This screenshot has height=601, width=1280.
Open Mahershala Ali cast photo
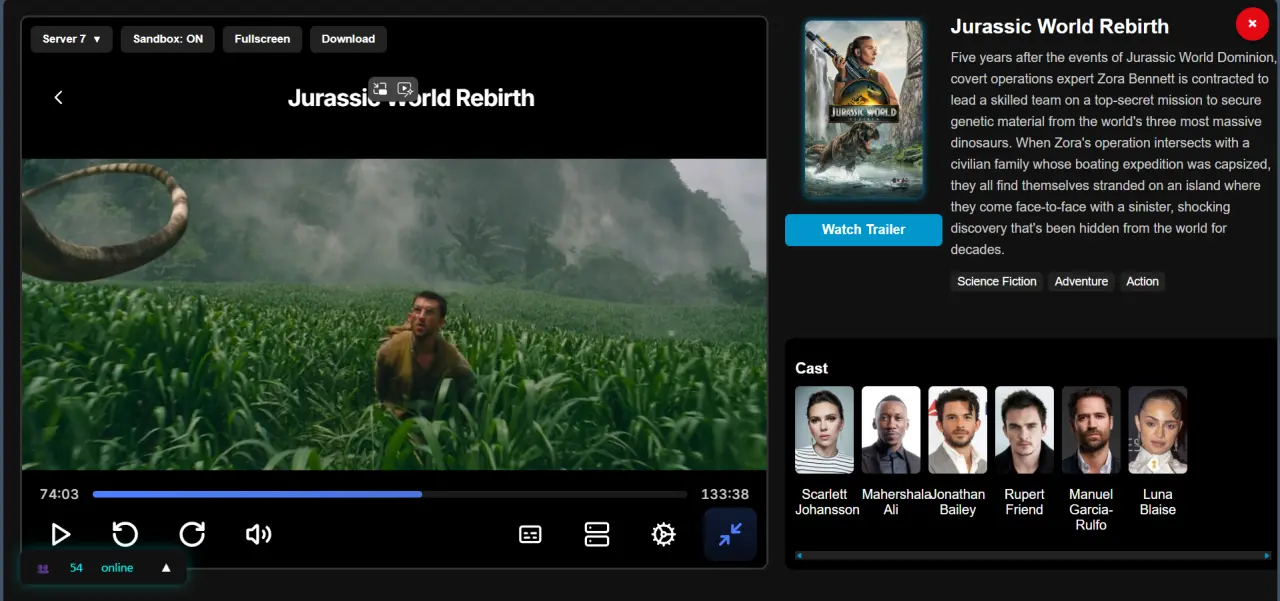click(x=891, y=430)
